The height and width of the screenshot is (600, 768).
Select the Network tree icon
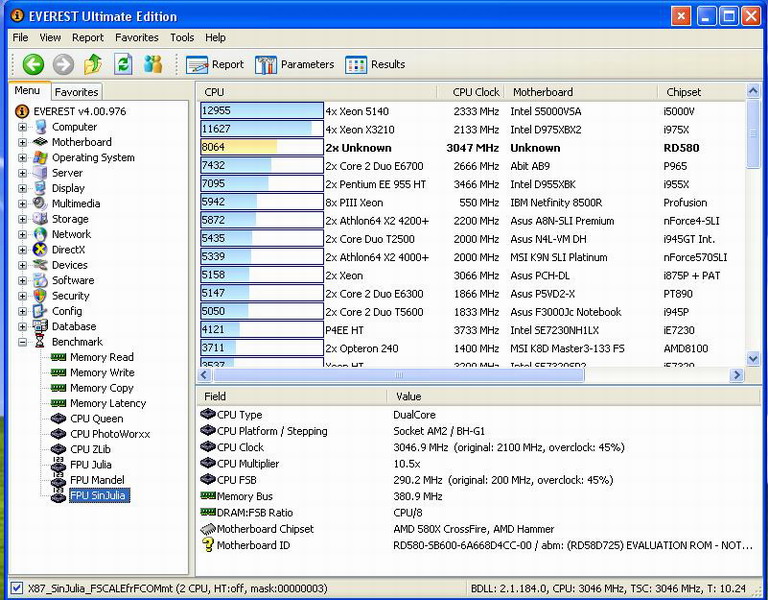pyautogui.click(x=41, y=234)
